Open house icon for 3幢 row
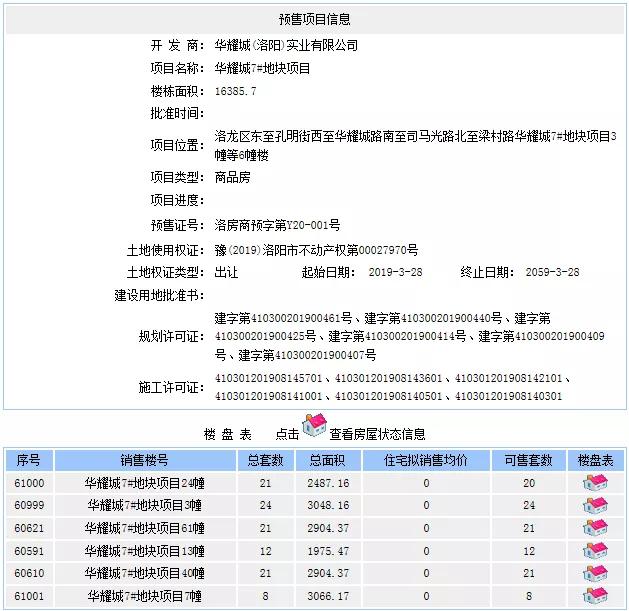 click(x=595, y=505)
